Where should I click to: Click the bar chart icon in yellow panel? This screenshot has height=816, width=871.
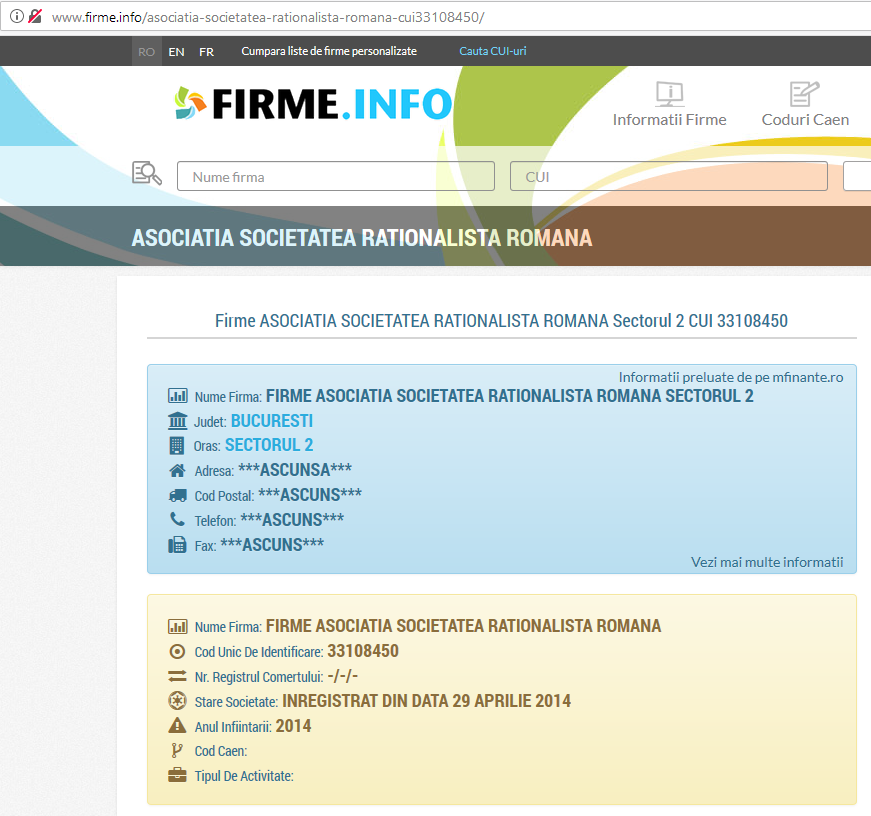point(177,627)
